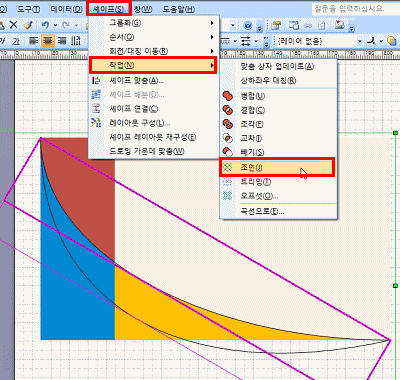Click the 조인(J) join menu entry
Screen dimensions: 400x380
pyautogui.click(x=277, y=167)
